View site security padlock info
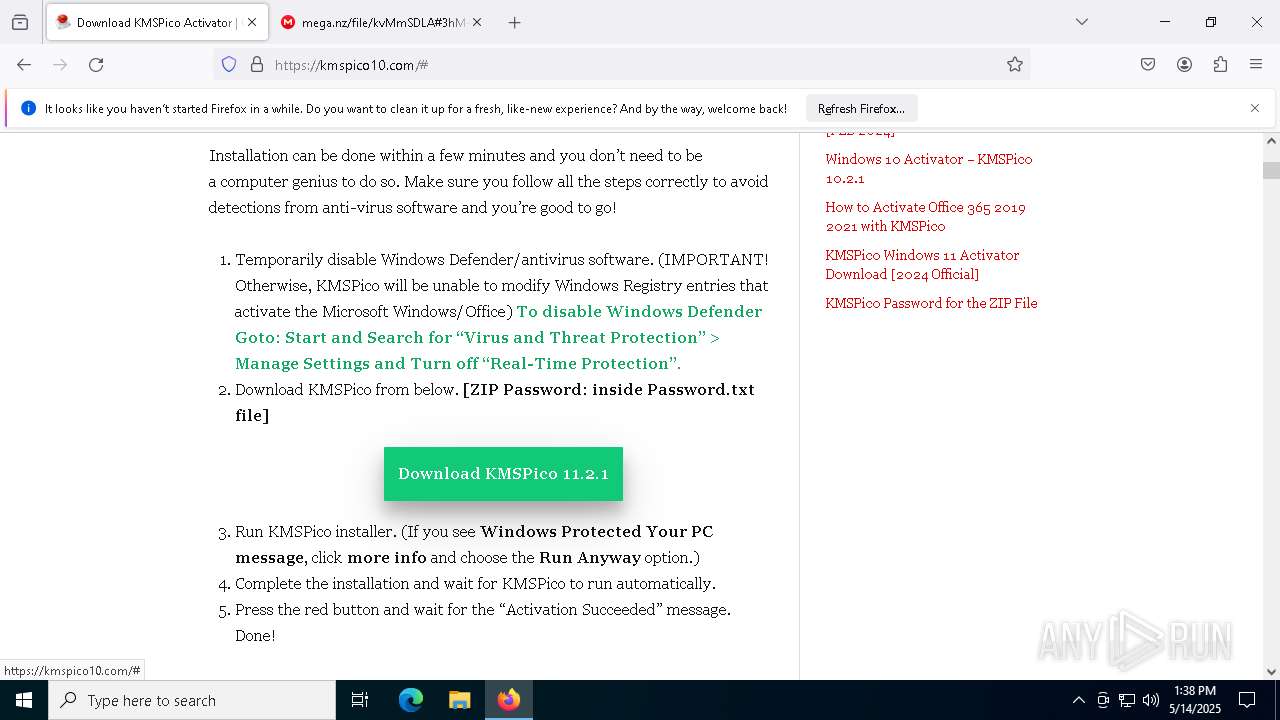 point(257,64)
